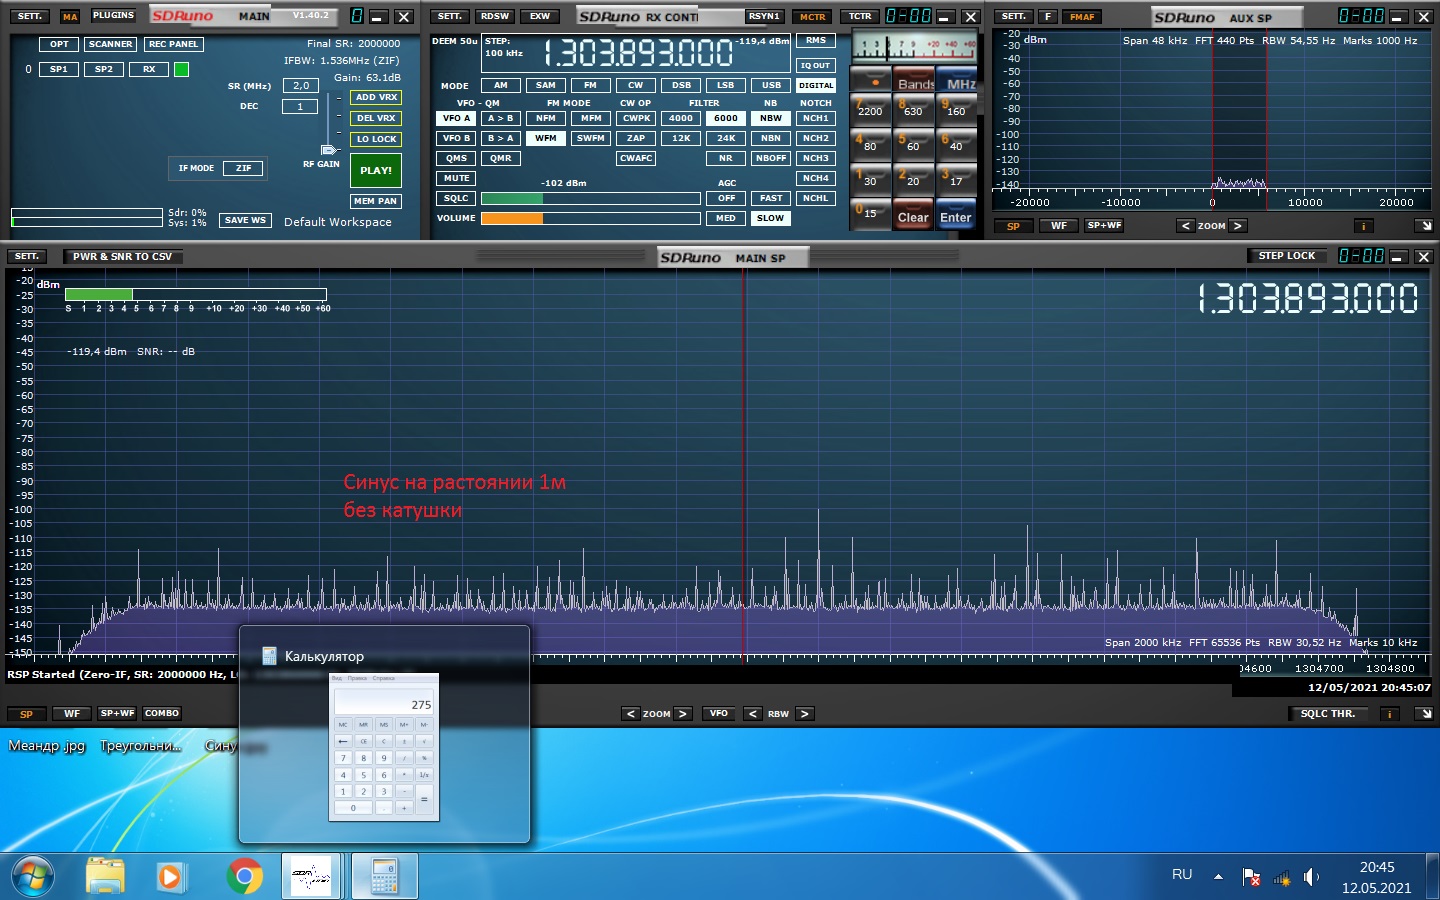Click the Bands keypad button
Screen dimensions: 1440x900
(x=913, y=80)
